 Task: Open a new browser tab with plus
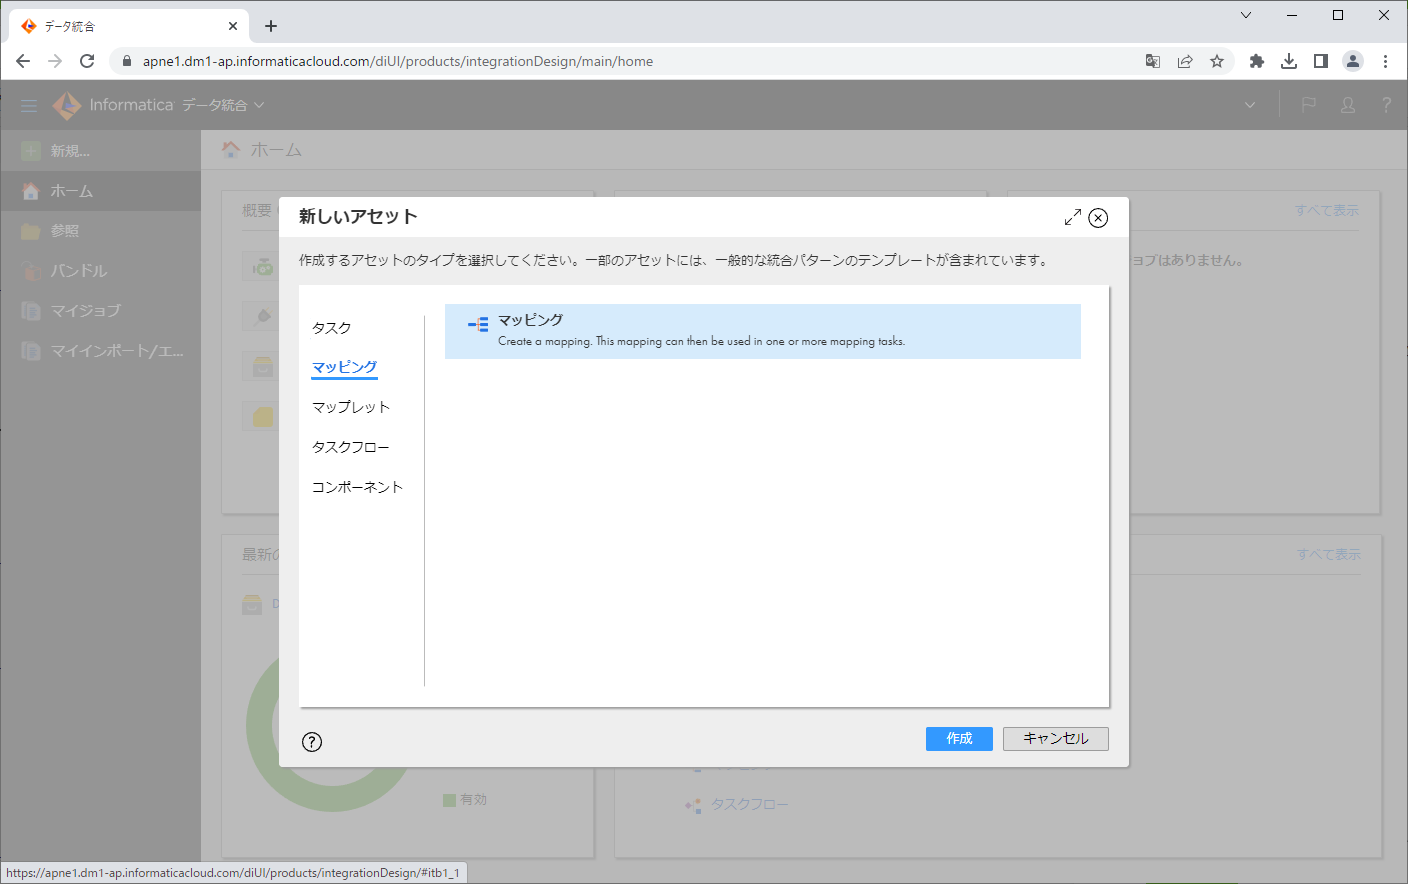[271, 26]
